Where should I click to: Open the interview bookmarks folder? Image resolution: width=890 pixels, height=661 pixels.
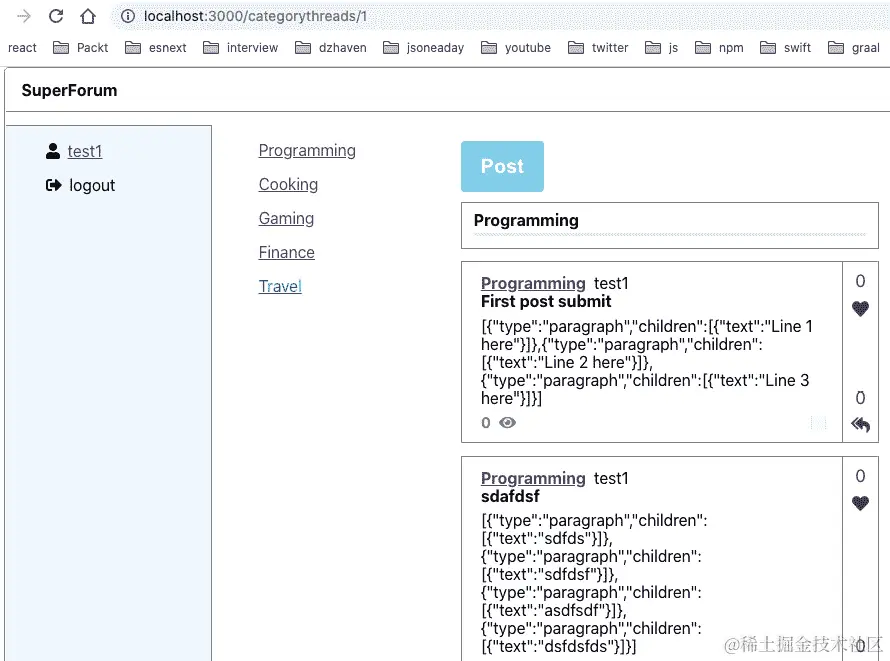coord(241,48)
